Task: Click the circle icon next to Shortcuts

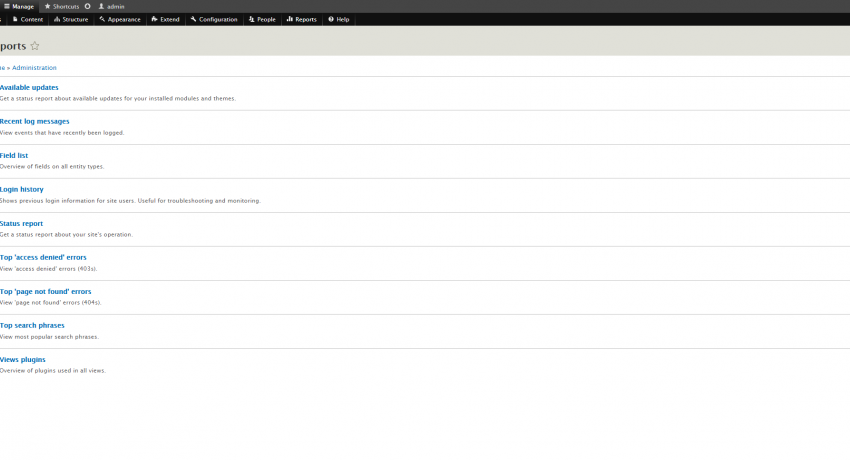Action: pos(87,7)
